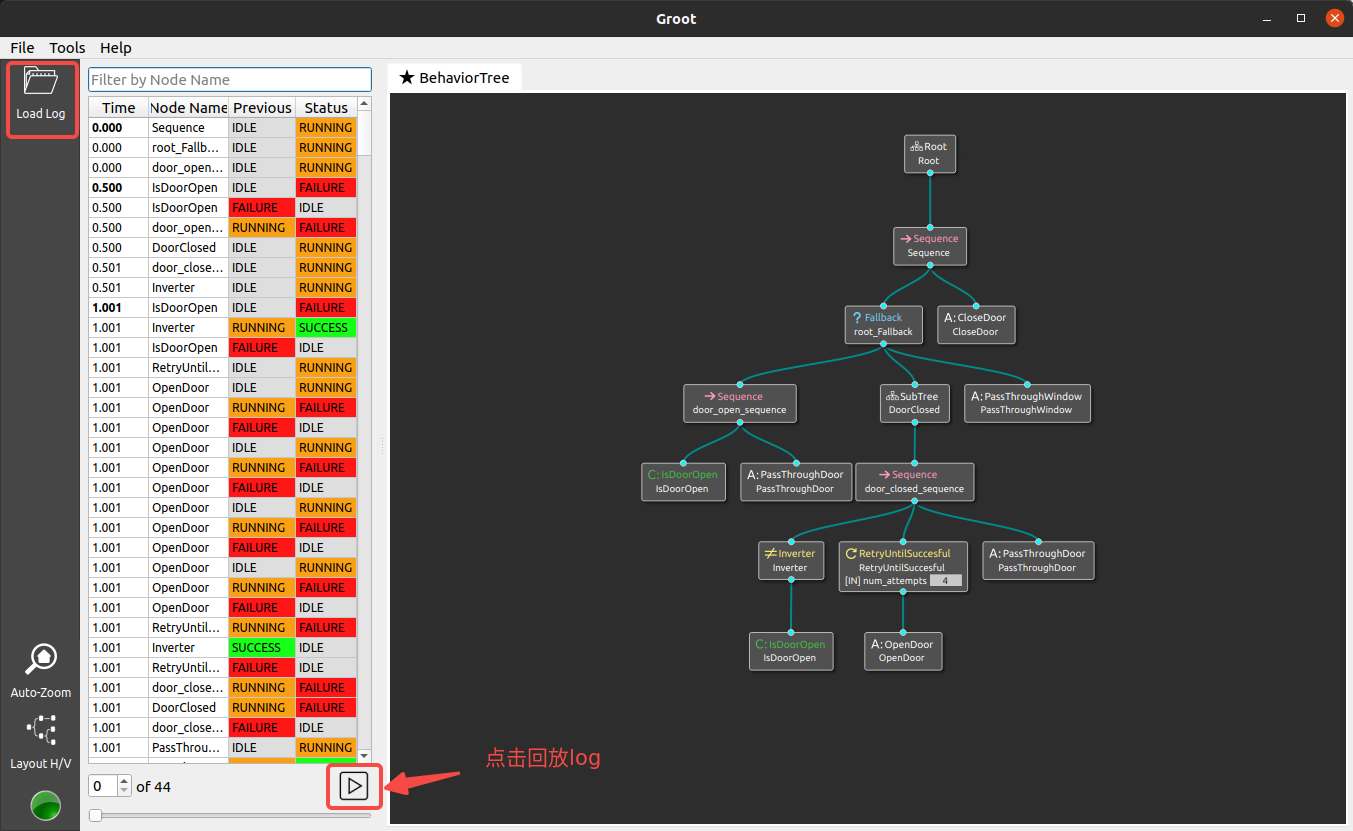Decrement the frame counter with the down arrow
Viewport: 1353px width, 831px height.
(x=124, y=791)
